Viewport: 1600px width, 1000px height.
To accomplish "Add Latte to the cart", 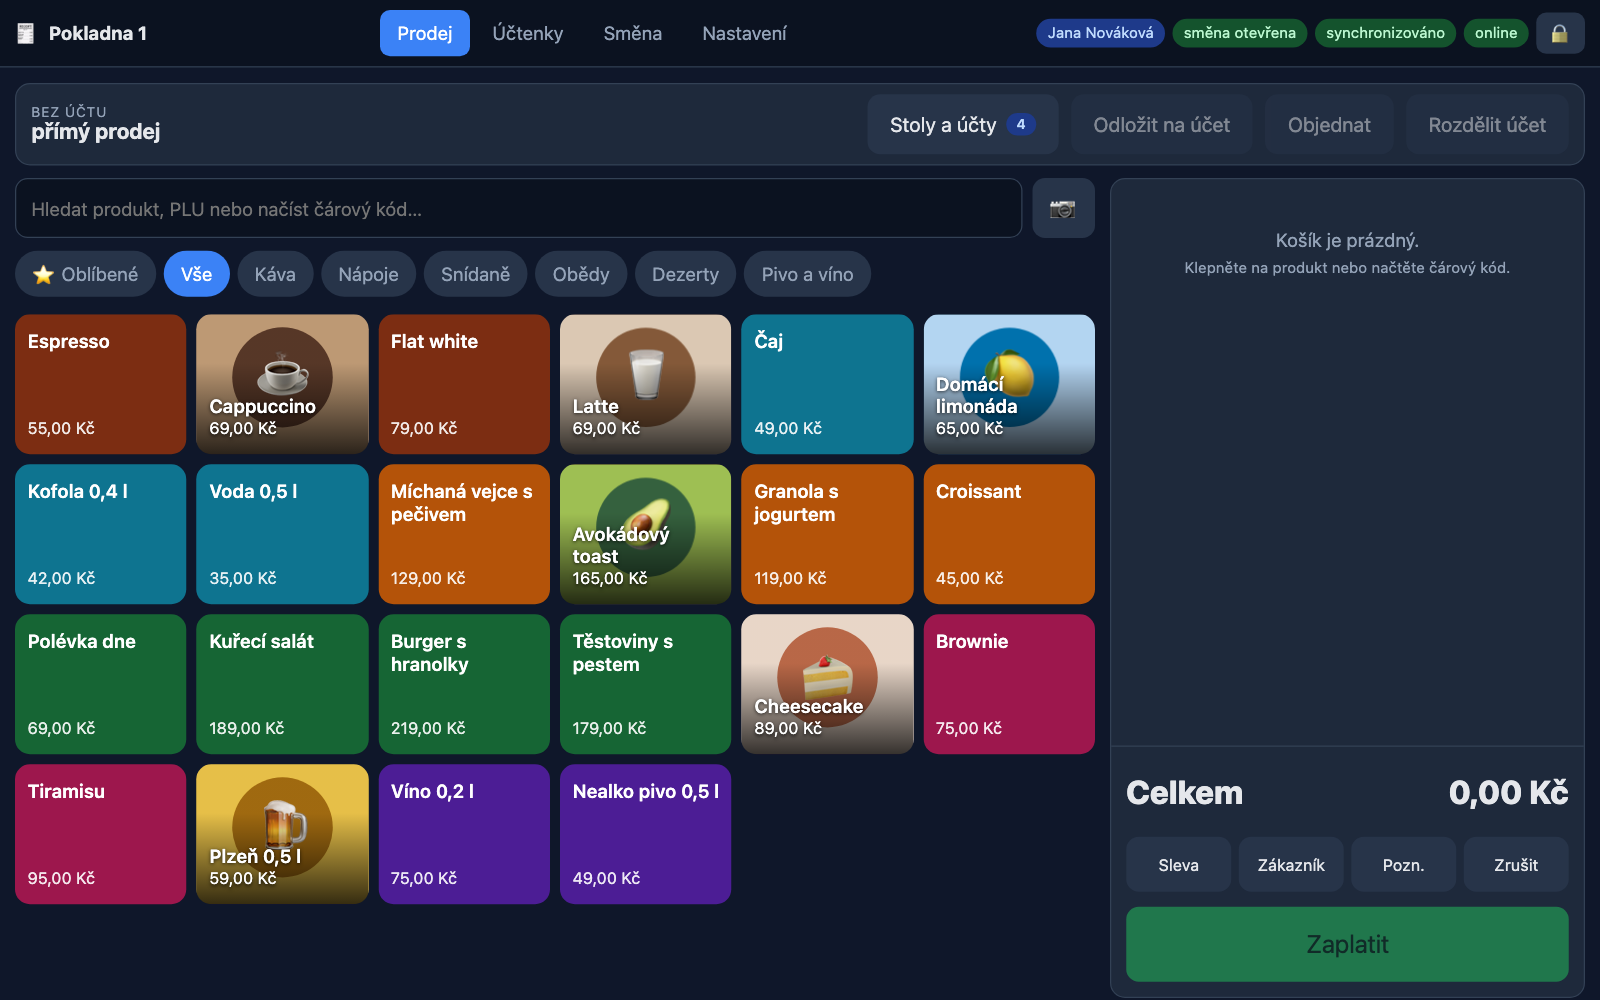I will click(x=645, y=384).
